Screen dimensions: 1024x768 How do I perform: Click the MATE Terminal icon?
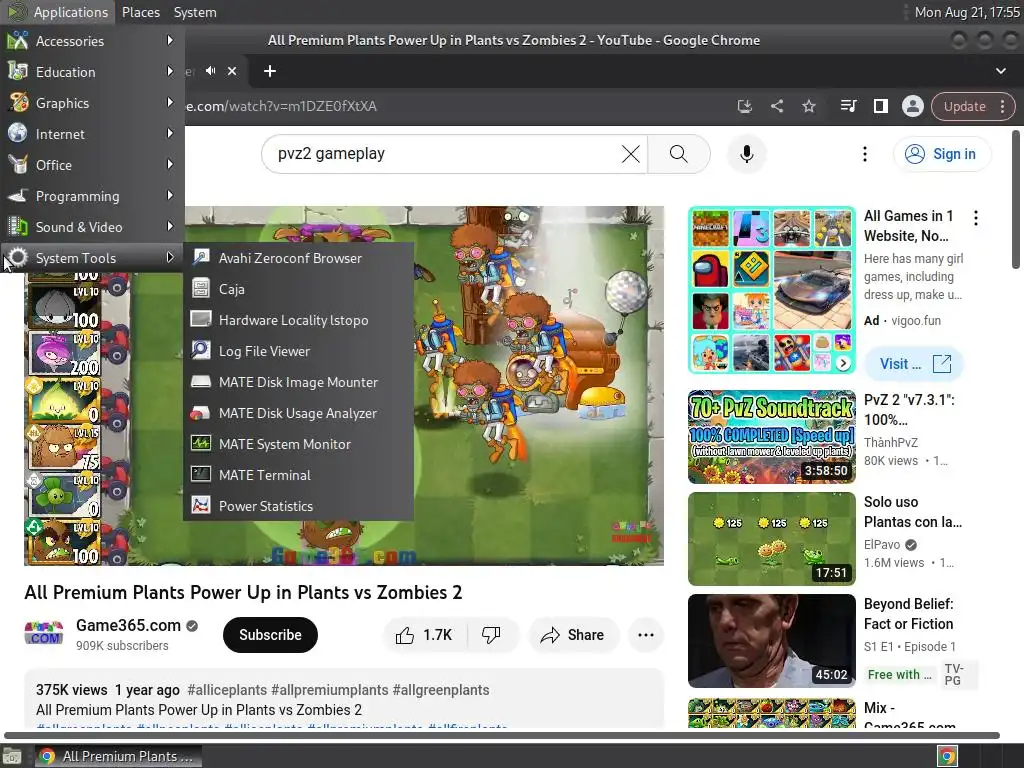200,474
